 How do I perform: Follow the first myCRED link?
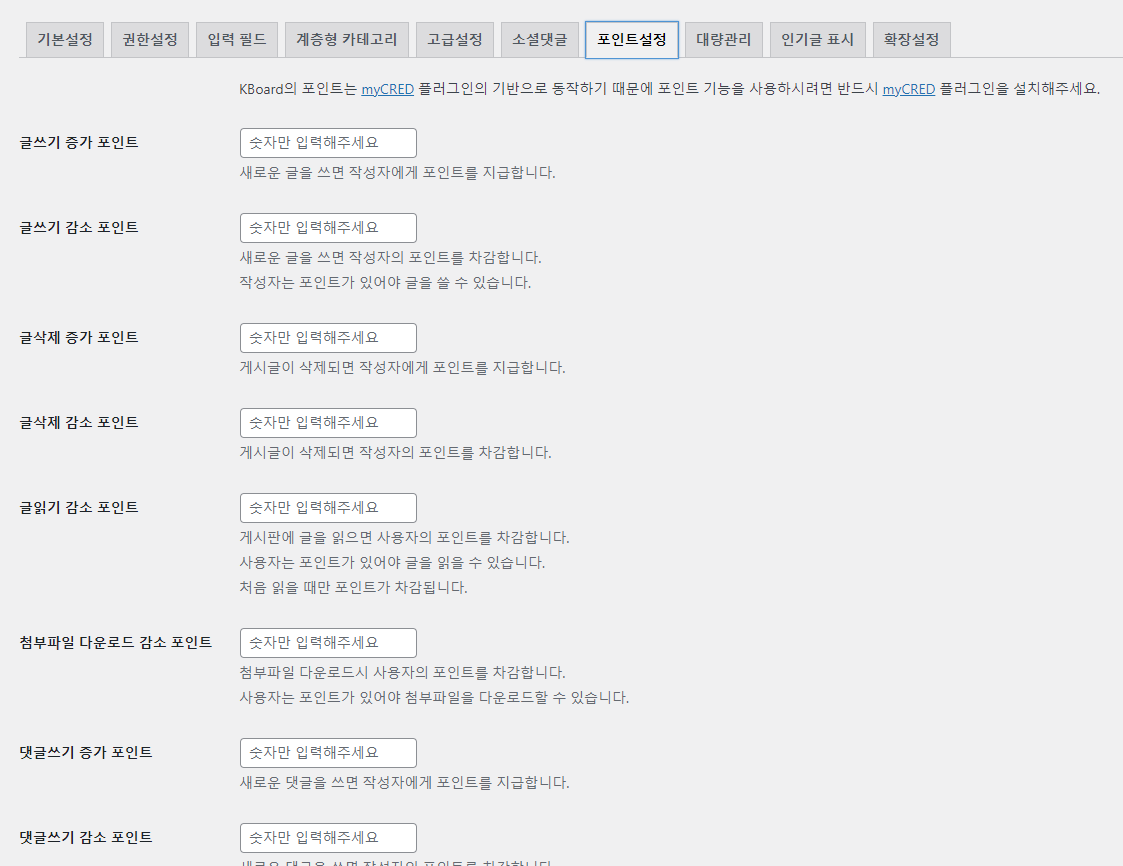pyautogui.click(x=387, y=89)
